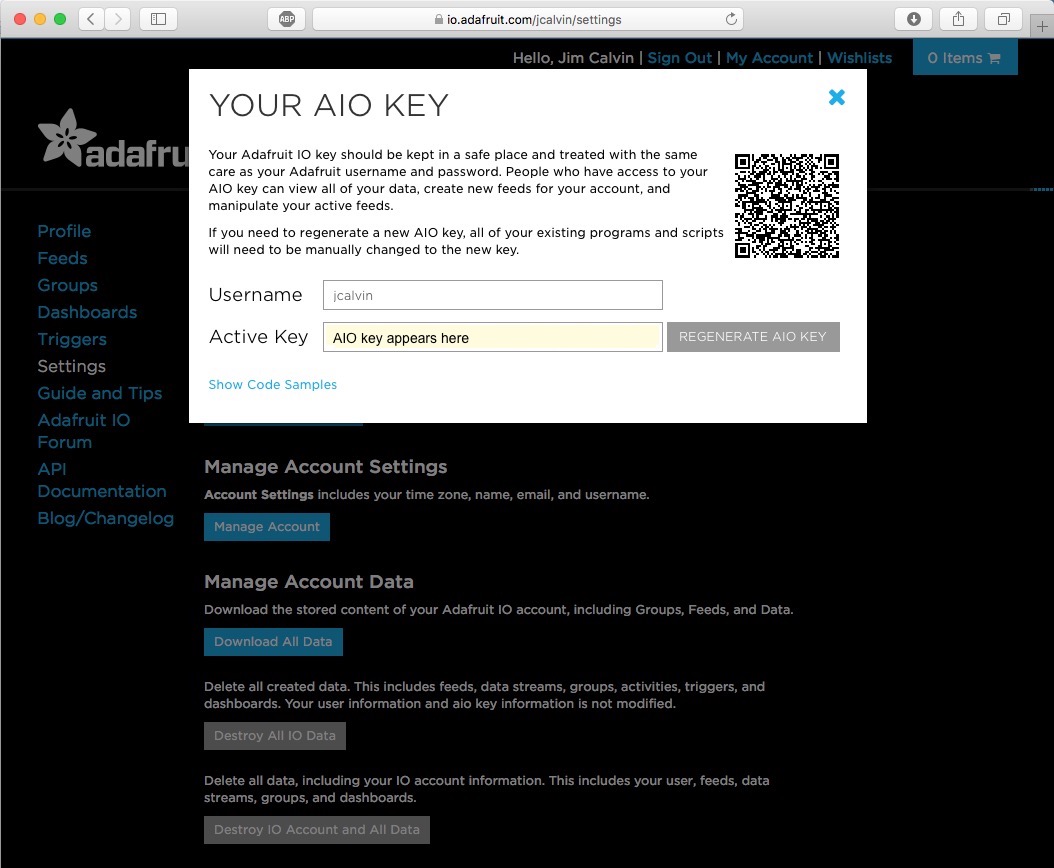Image resolution: width=1054 pixels, height=868 pixels.
Task: Show Code Samples link
Action: pyautogui.click(x=272, y=385)
